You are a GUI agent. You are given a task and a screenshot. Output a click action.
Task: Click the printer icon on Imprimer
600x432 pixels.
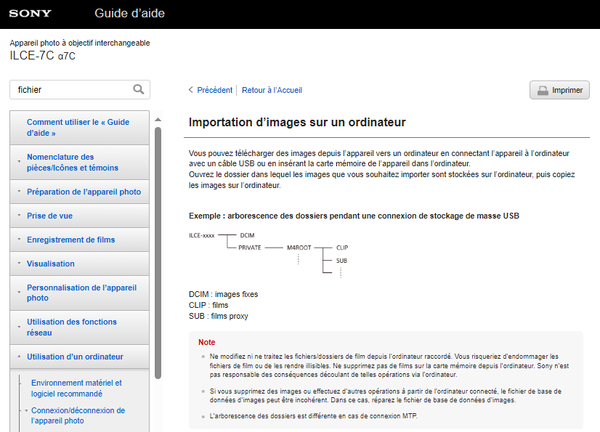[x=542, y=90]
